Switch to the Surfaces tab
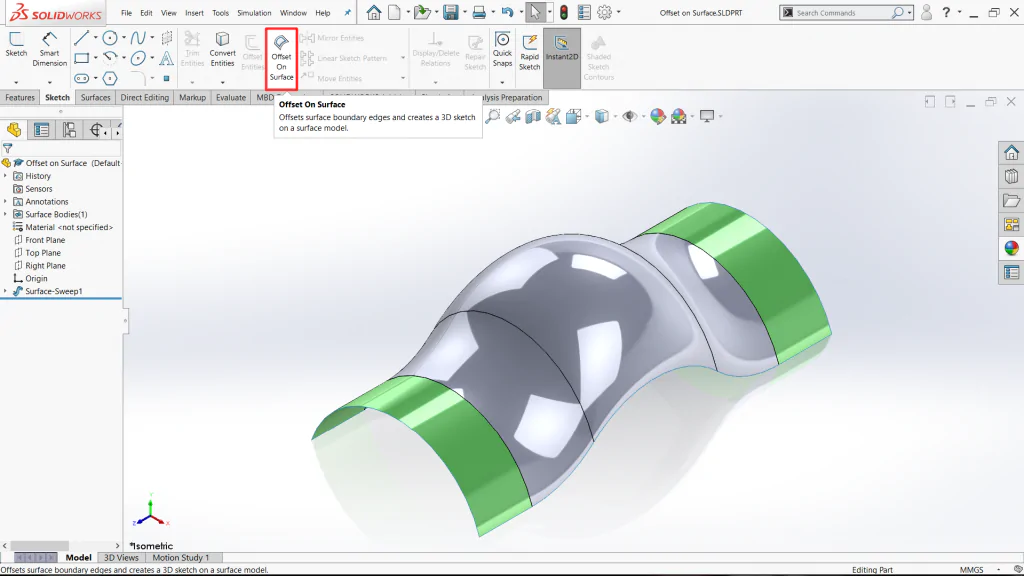This screenshot has height=576, width=1024. tap(95, 97)
